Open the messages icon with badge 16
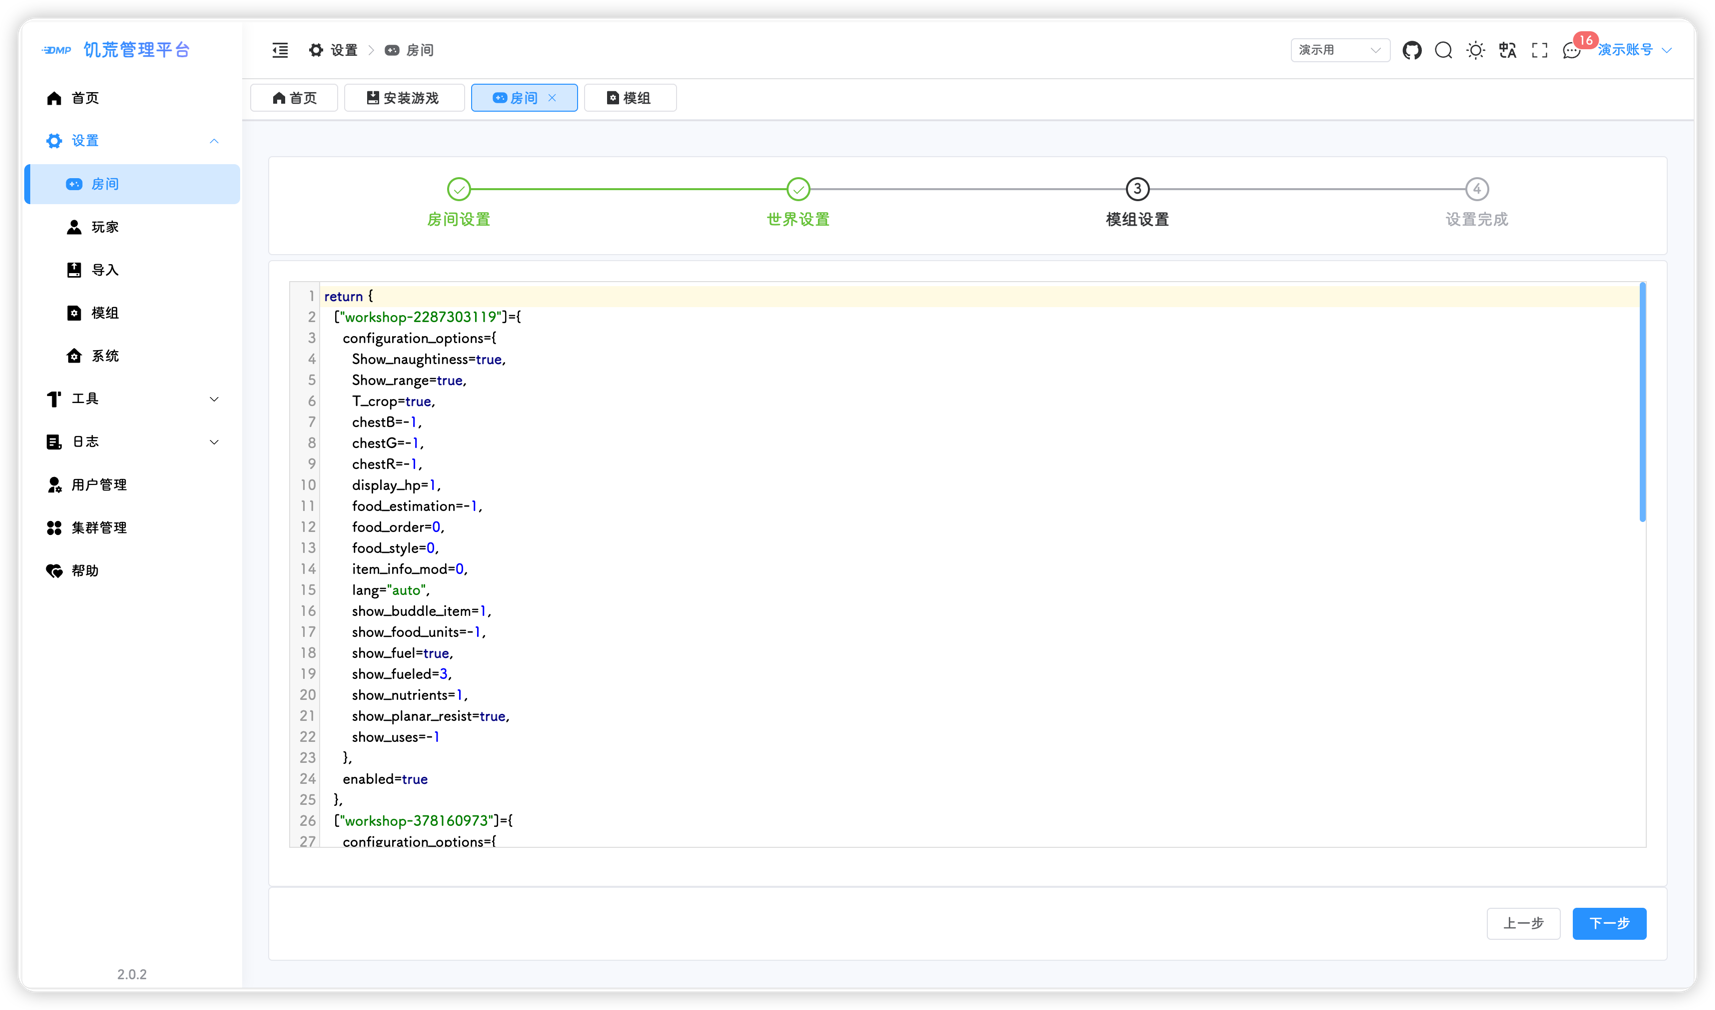 click(x=1571, y=51)
